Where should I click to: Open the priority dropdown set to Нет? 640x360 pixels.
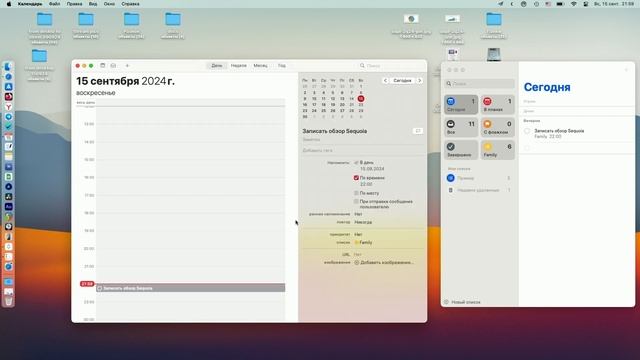point(358,234)
